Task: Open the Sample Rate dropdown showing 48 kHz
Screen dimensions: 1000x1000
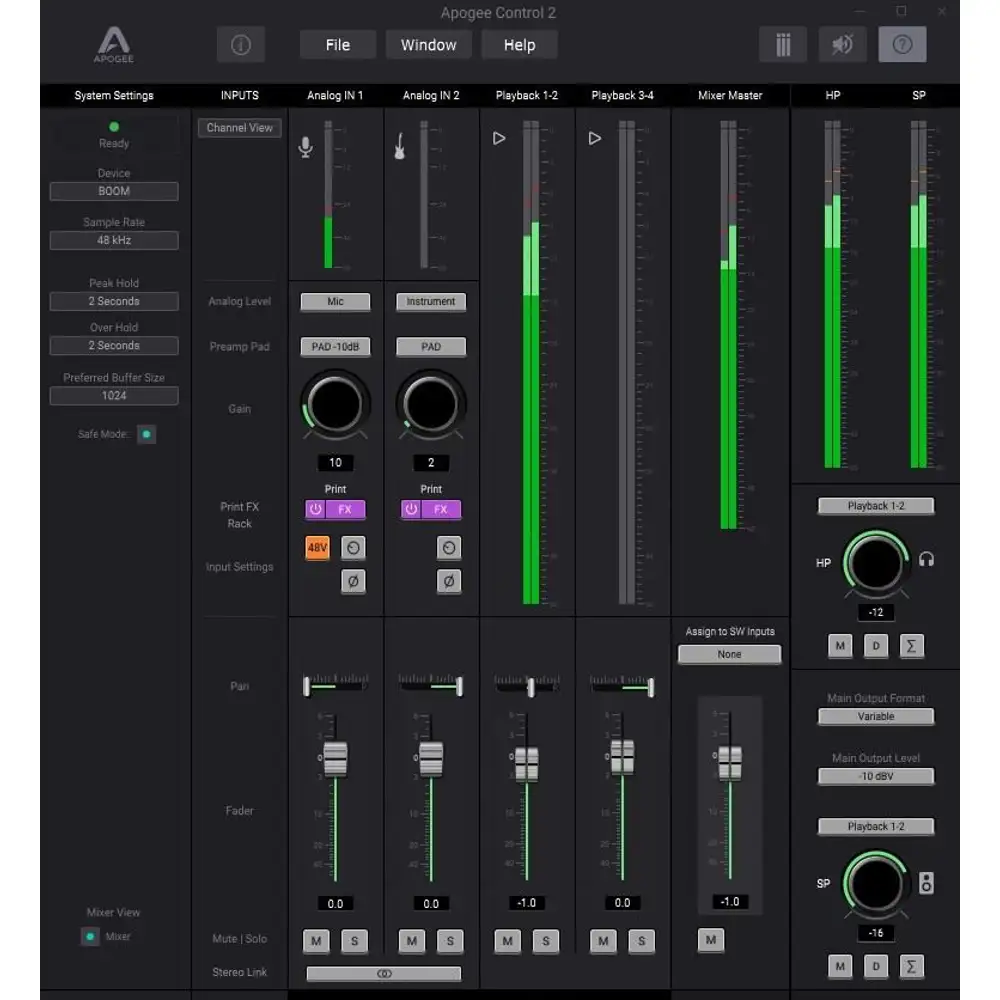Action: [x=114, y=240]
